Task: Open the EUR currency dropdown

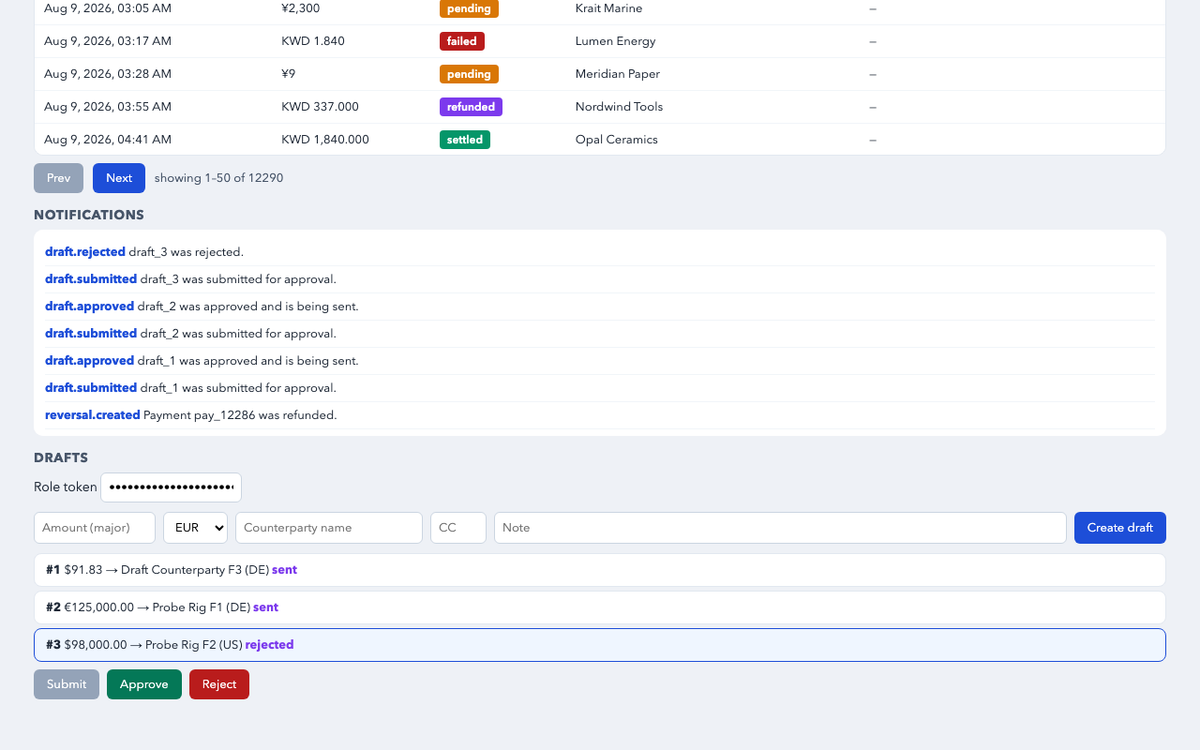Action: [196, 528]
